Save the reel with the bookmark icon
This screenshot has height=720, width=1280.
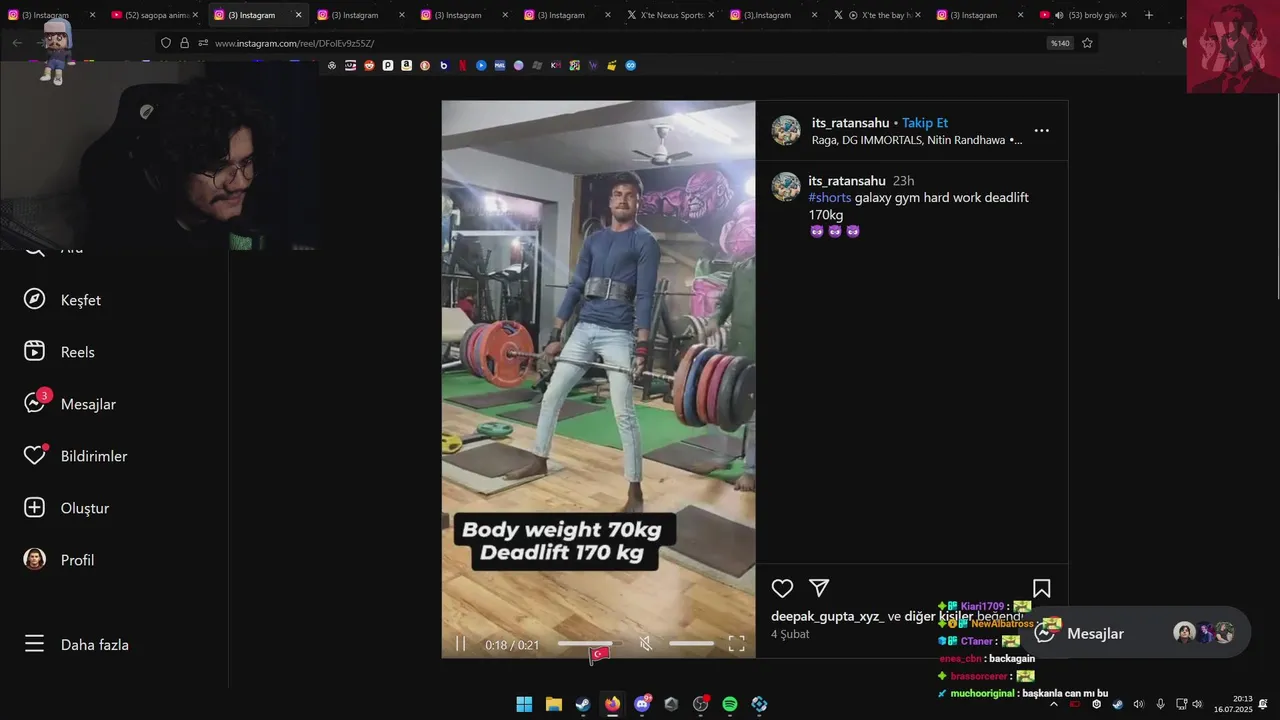tap(1041, 589)
